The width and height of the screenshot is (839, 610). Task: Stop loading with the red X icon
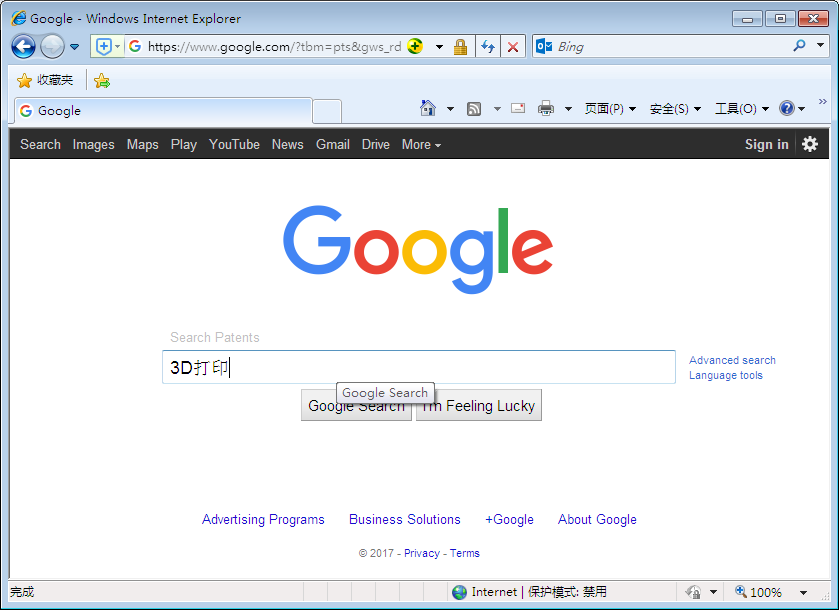(x=513, y=47)
